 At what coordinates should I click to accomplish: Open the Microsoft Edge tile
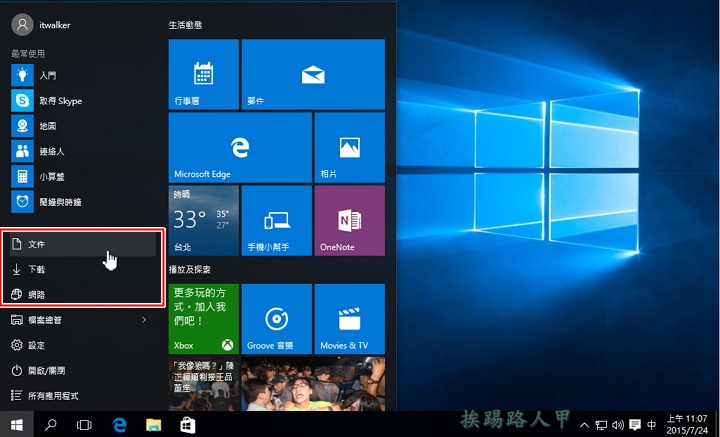[x=239, y=146]
